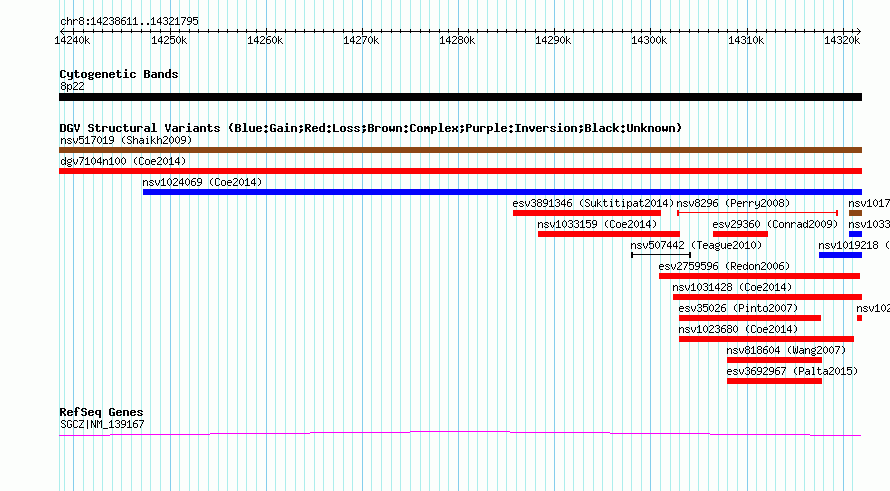Click the DGV Structural Variants track title
890x491 pixels.
[371, 128]
